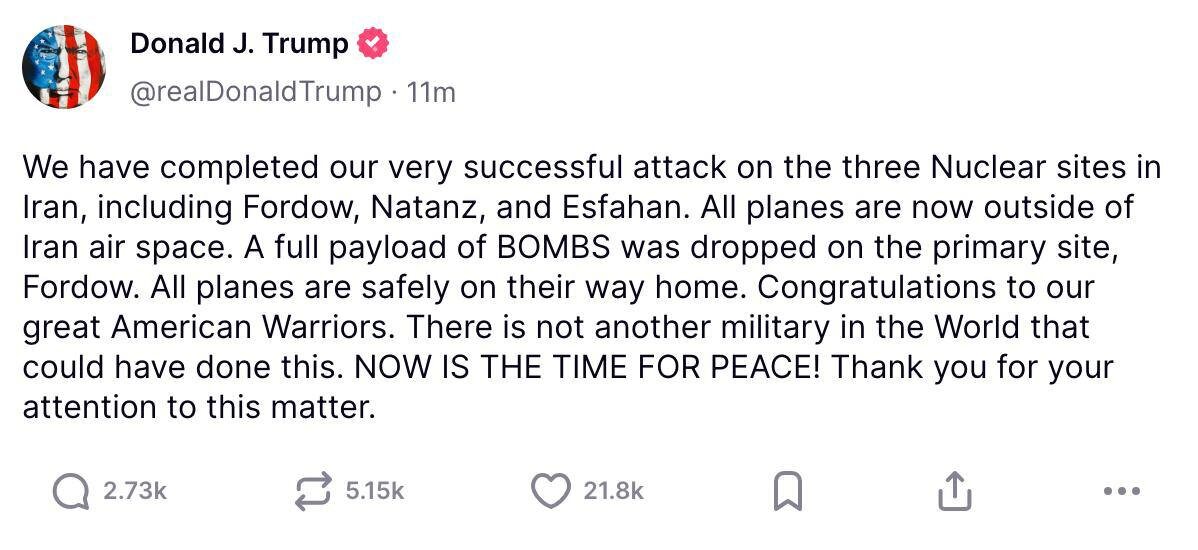Open the Donald J. Trump display name
Viewport: 1198px width, 550px height.
[x=239, y=44]
